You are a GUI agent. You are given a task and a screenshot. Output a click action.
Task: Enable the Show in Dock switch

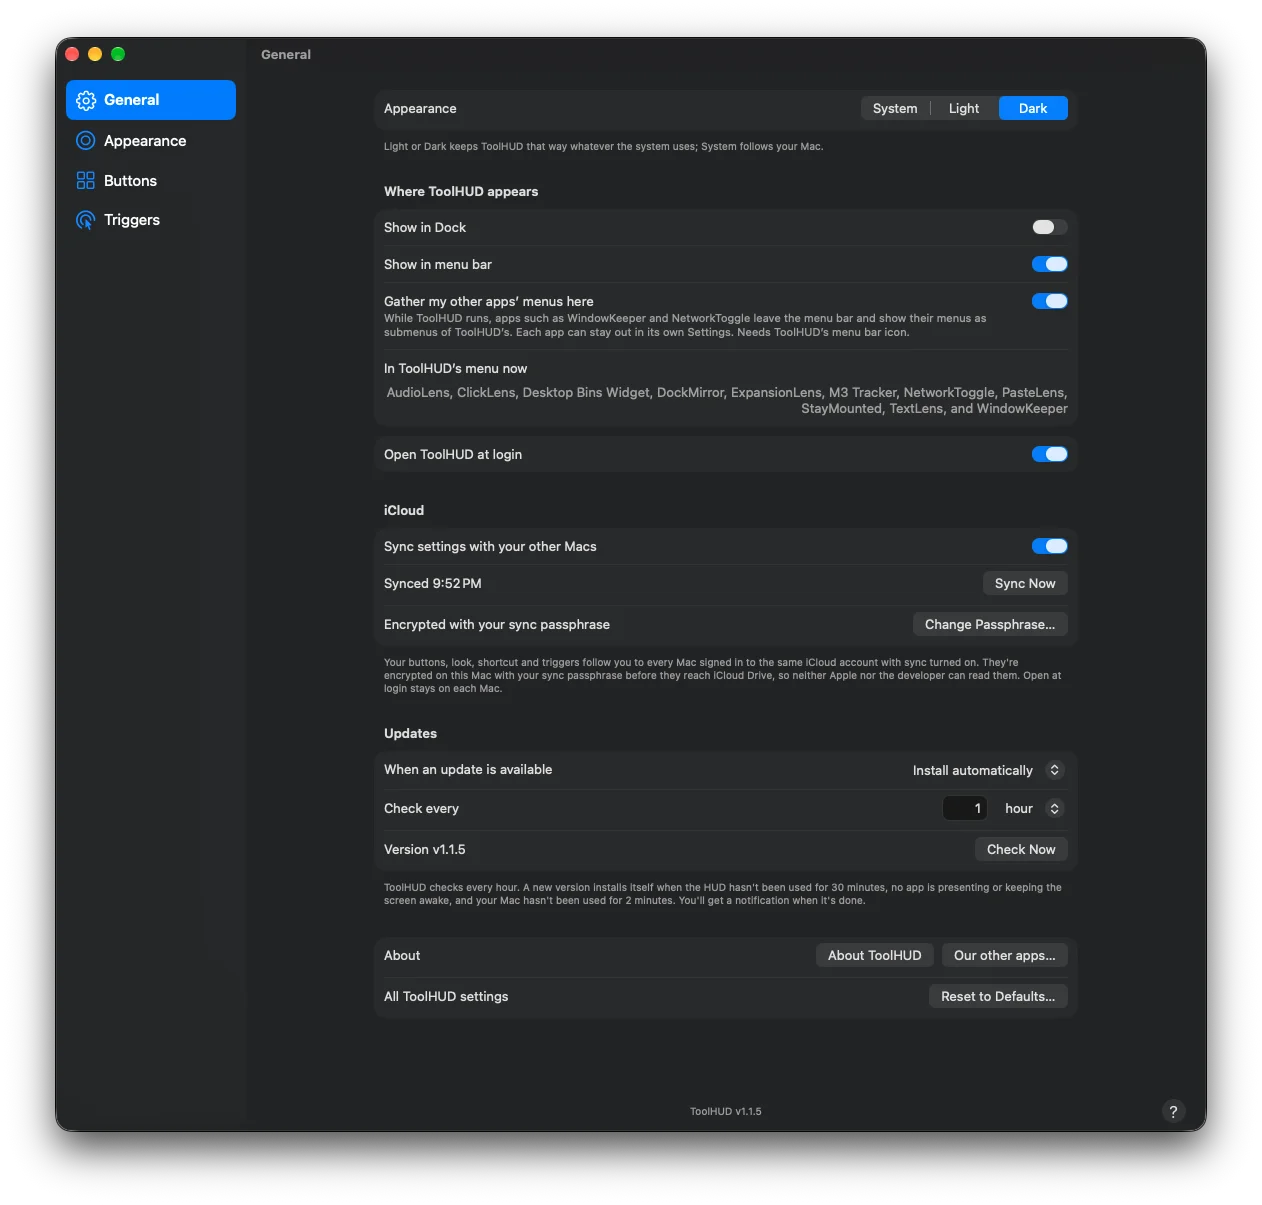(1050, 227)
